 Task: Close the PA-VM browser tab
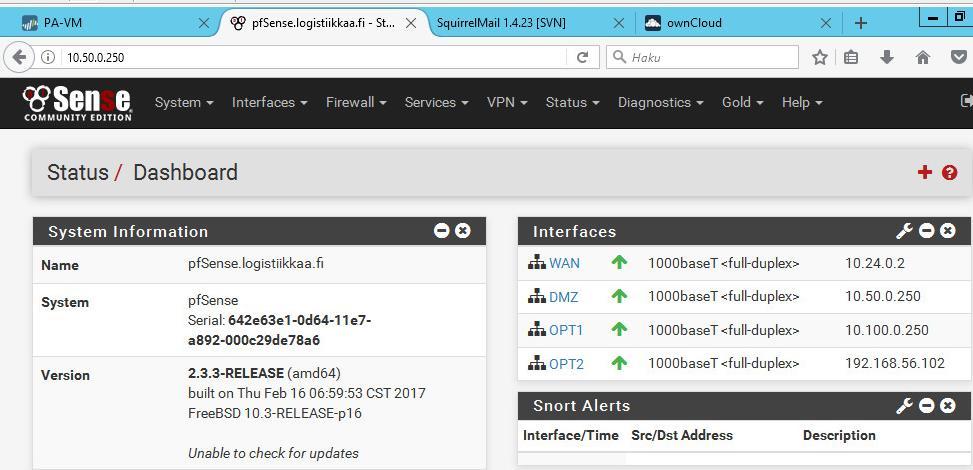(204, 23)
